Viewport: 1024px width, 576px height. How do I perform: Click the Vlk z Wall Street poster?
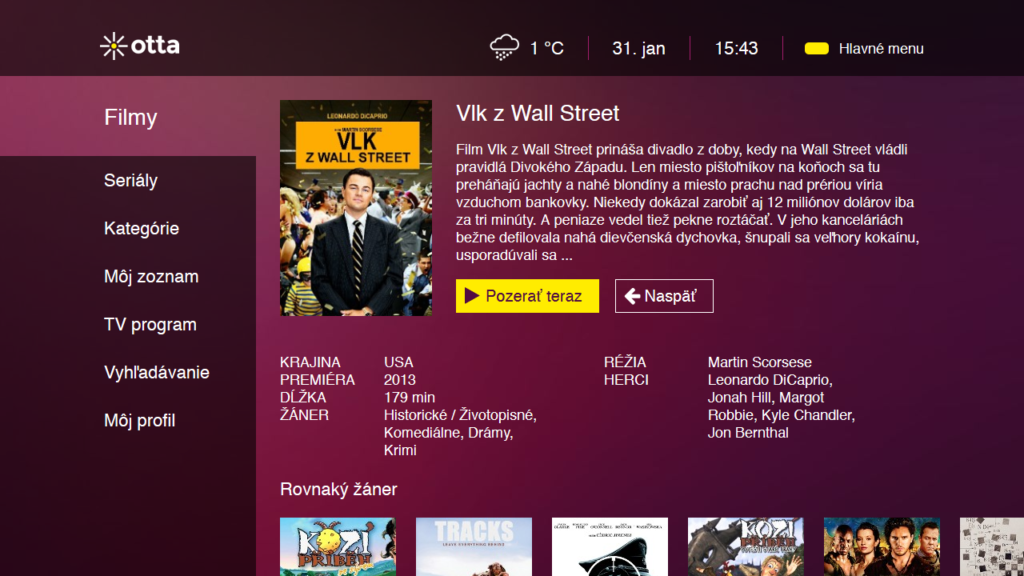(x=356, y=208)
